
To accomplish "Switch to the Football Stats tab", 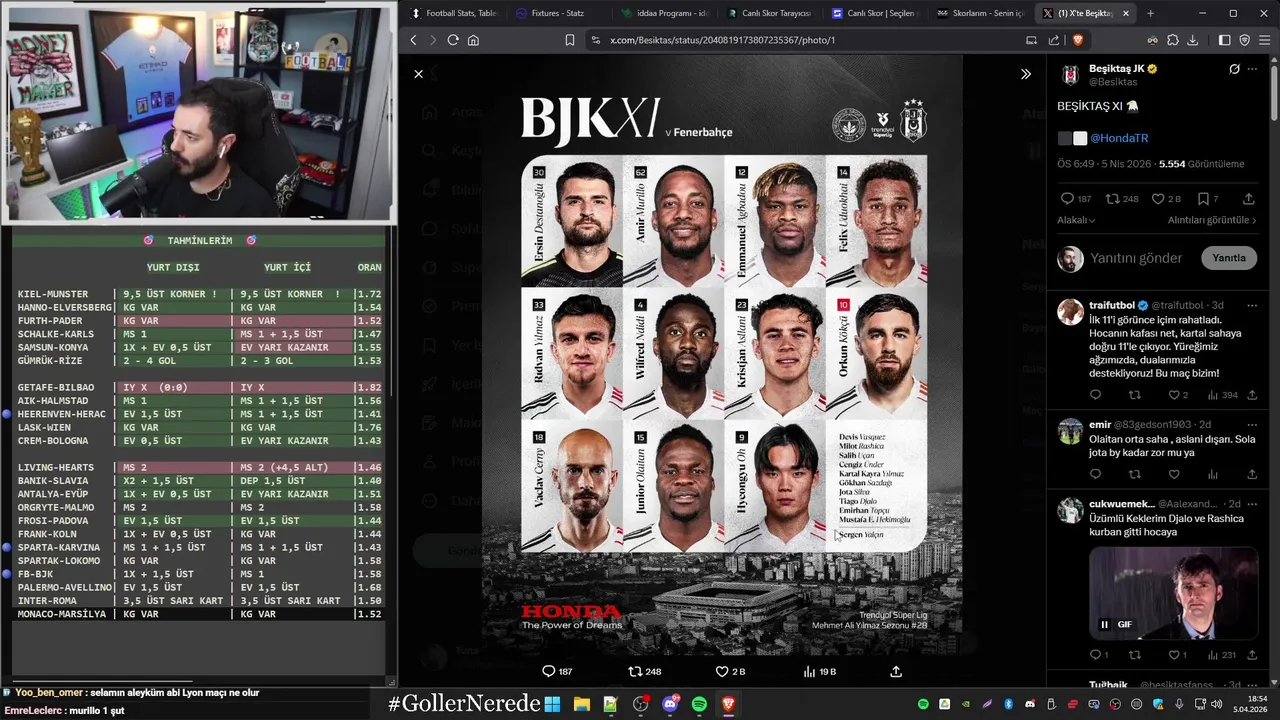I will click(x=453, y=13).
